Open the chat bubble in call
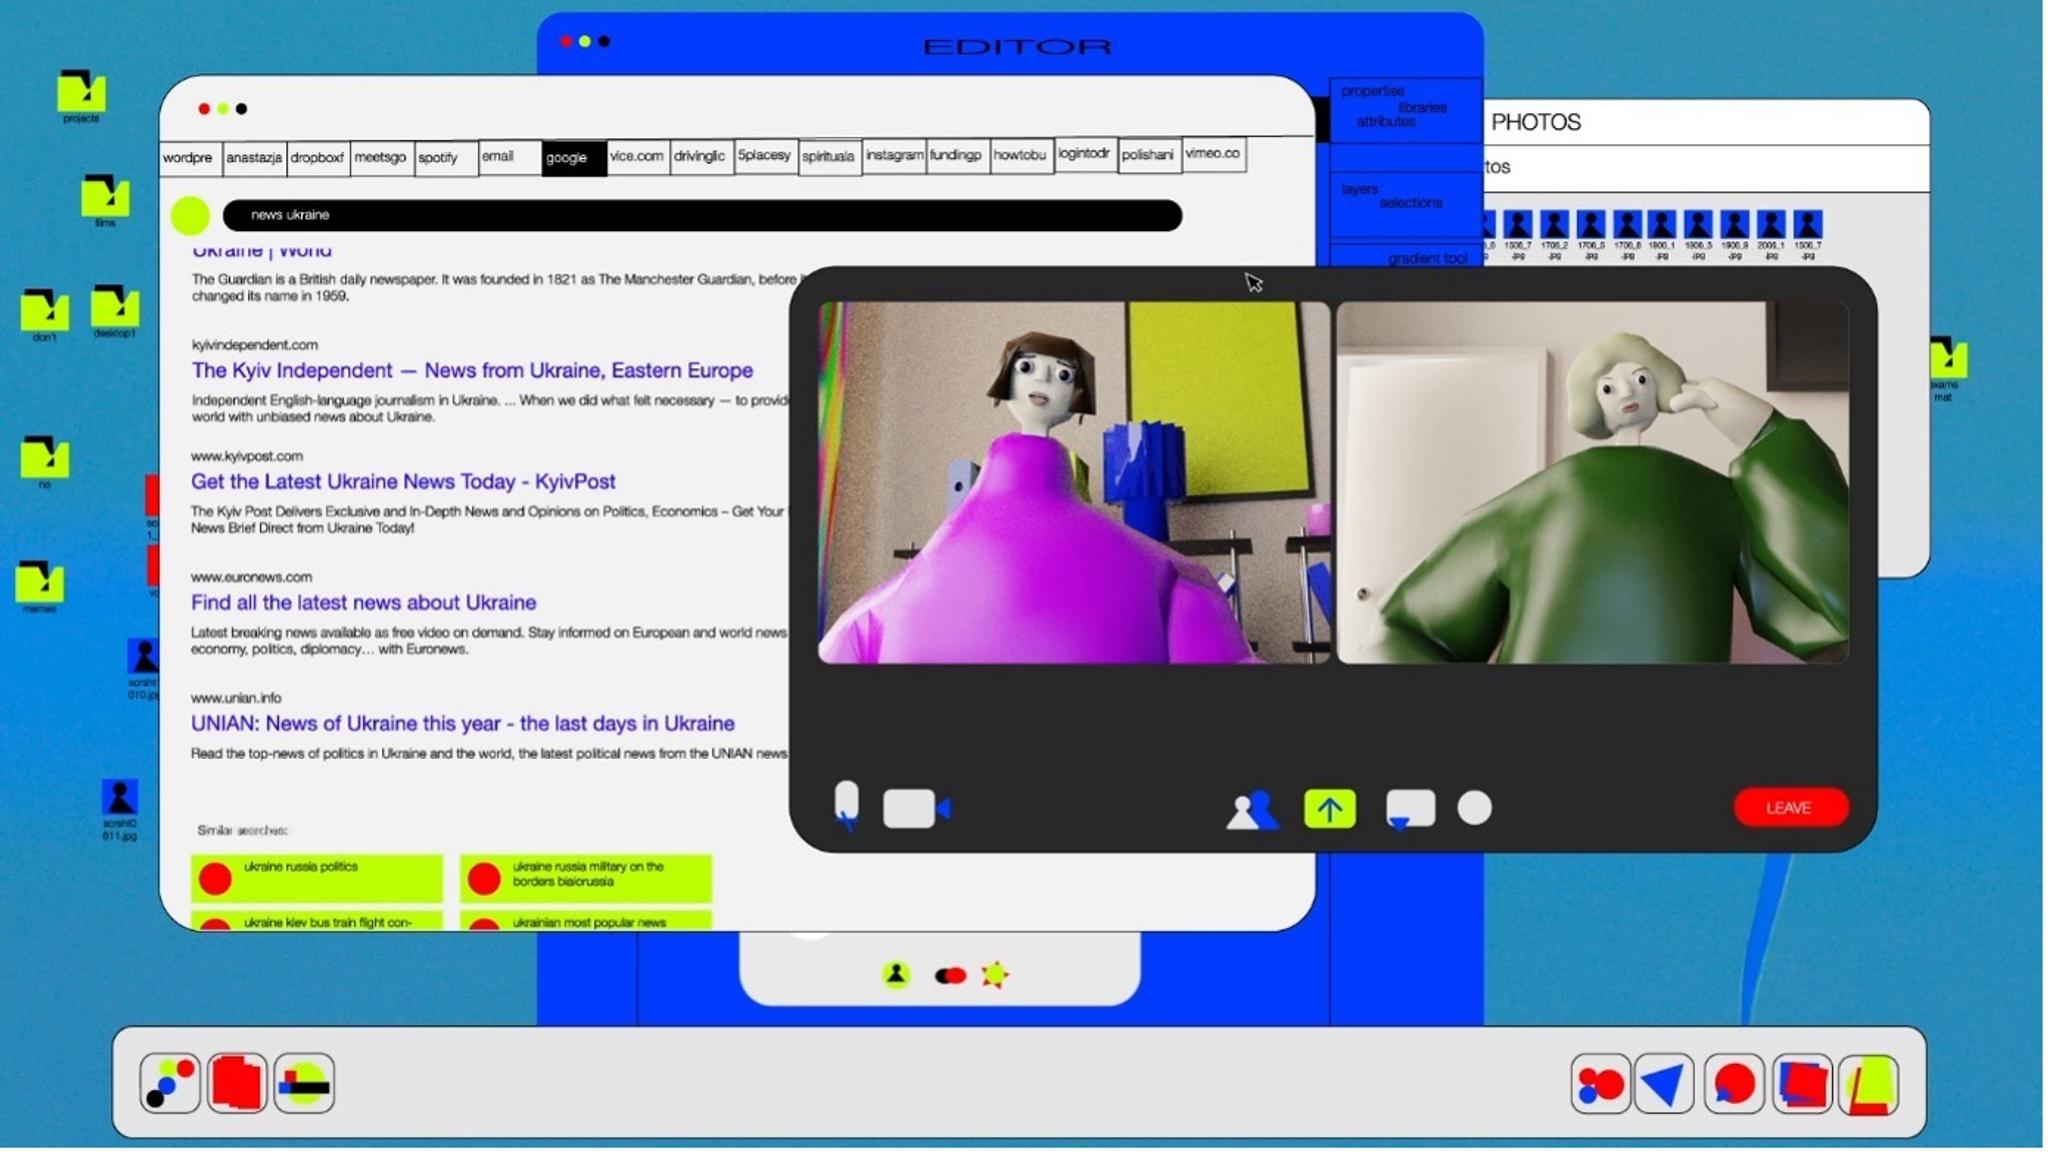This screenshot has width=2048, height=1152. pos(1410,808)
